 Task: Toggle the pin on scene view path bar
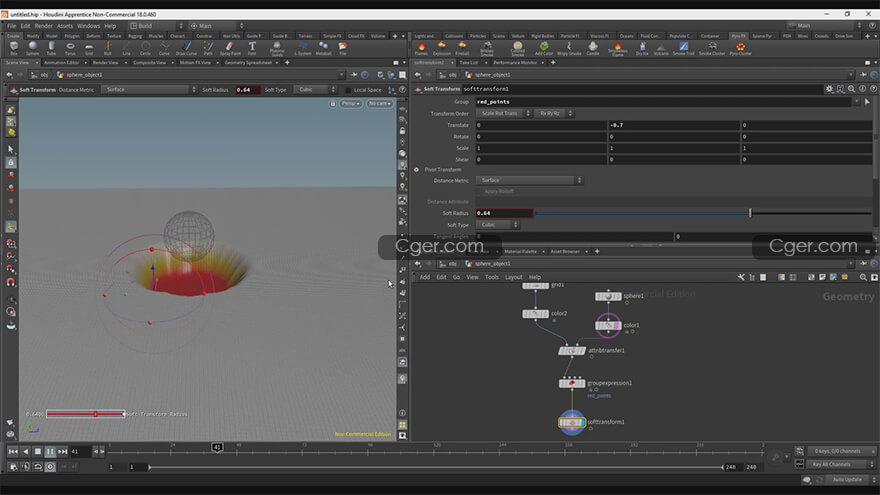pos(354,75)
